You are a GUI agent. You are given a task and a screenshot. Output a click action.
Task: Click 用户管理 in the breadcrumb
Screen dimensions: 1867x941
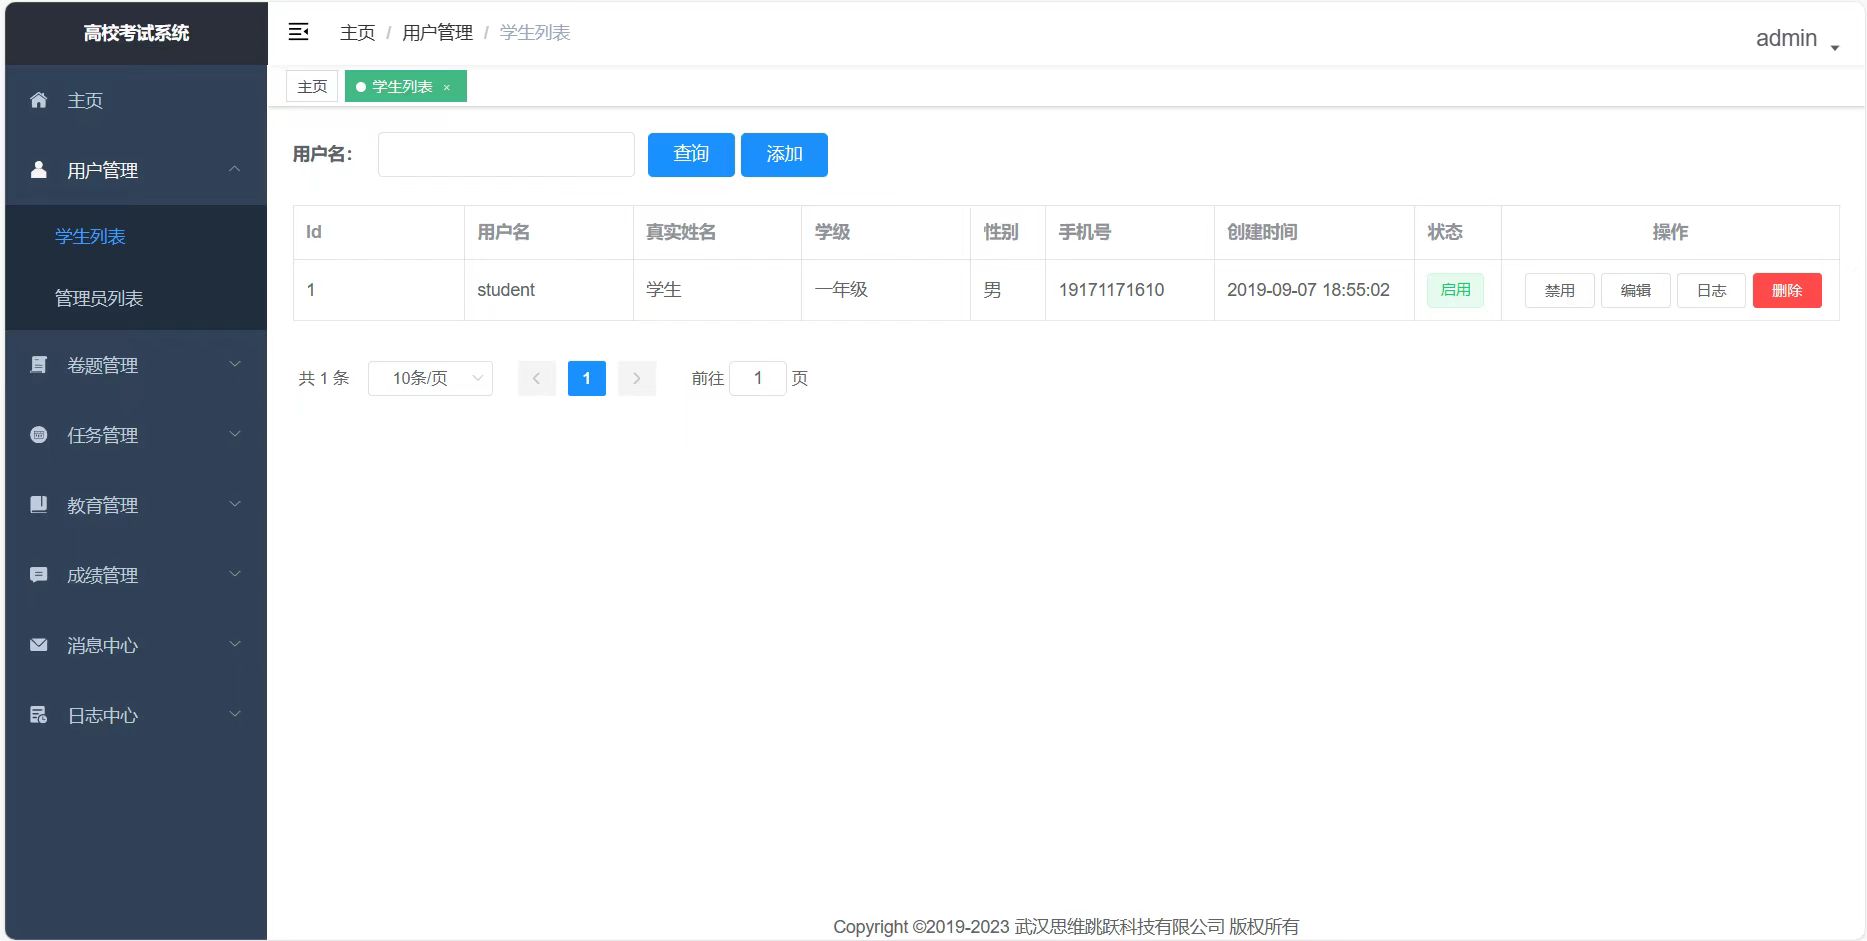tap(437, 33)
